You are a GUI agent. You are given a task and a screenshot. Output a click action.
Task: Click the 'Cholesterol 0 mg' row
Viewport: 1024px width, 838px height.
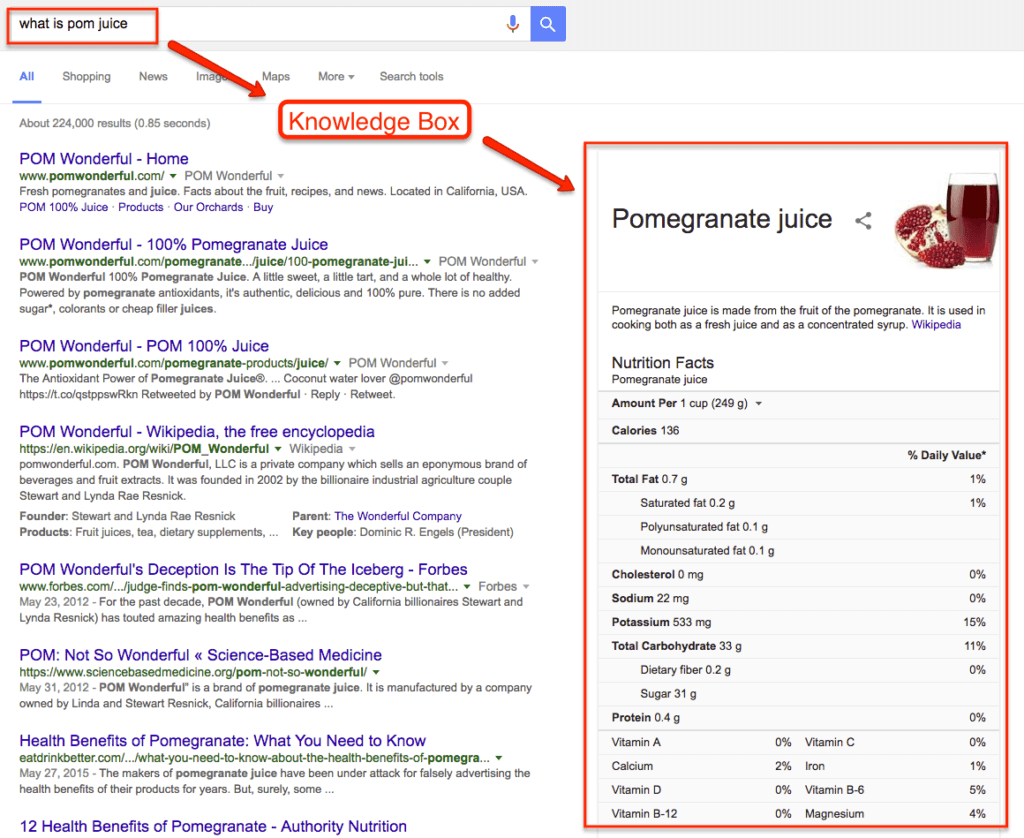point(799,575)
